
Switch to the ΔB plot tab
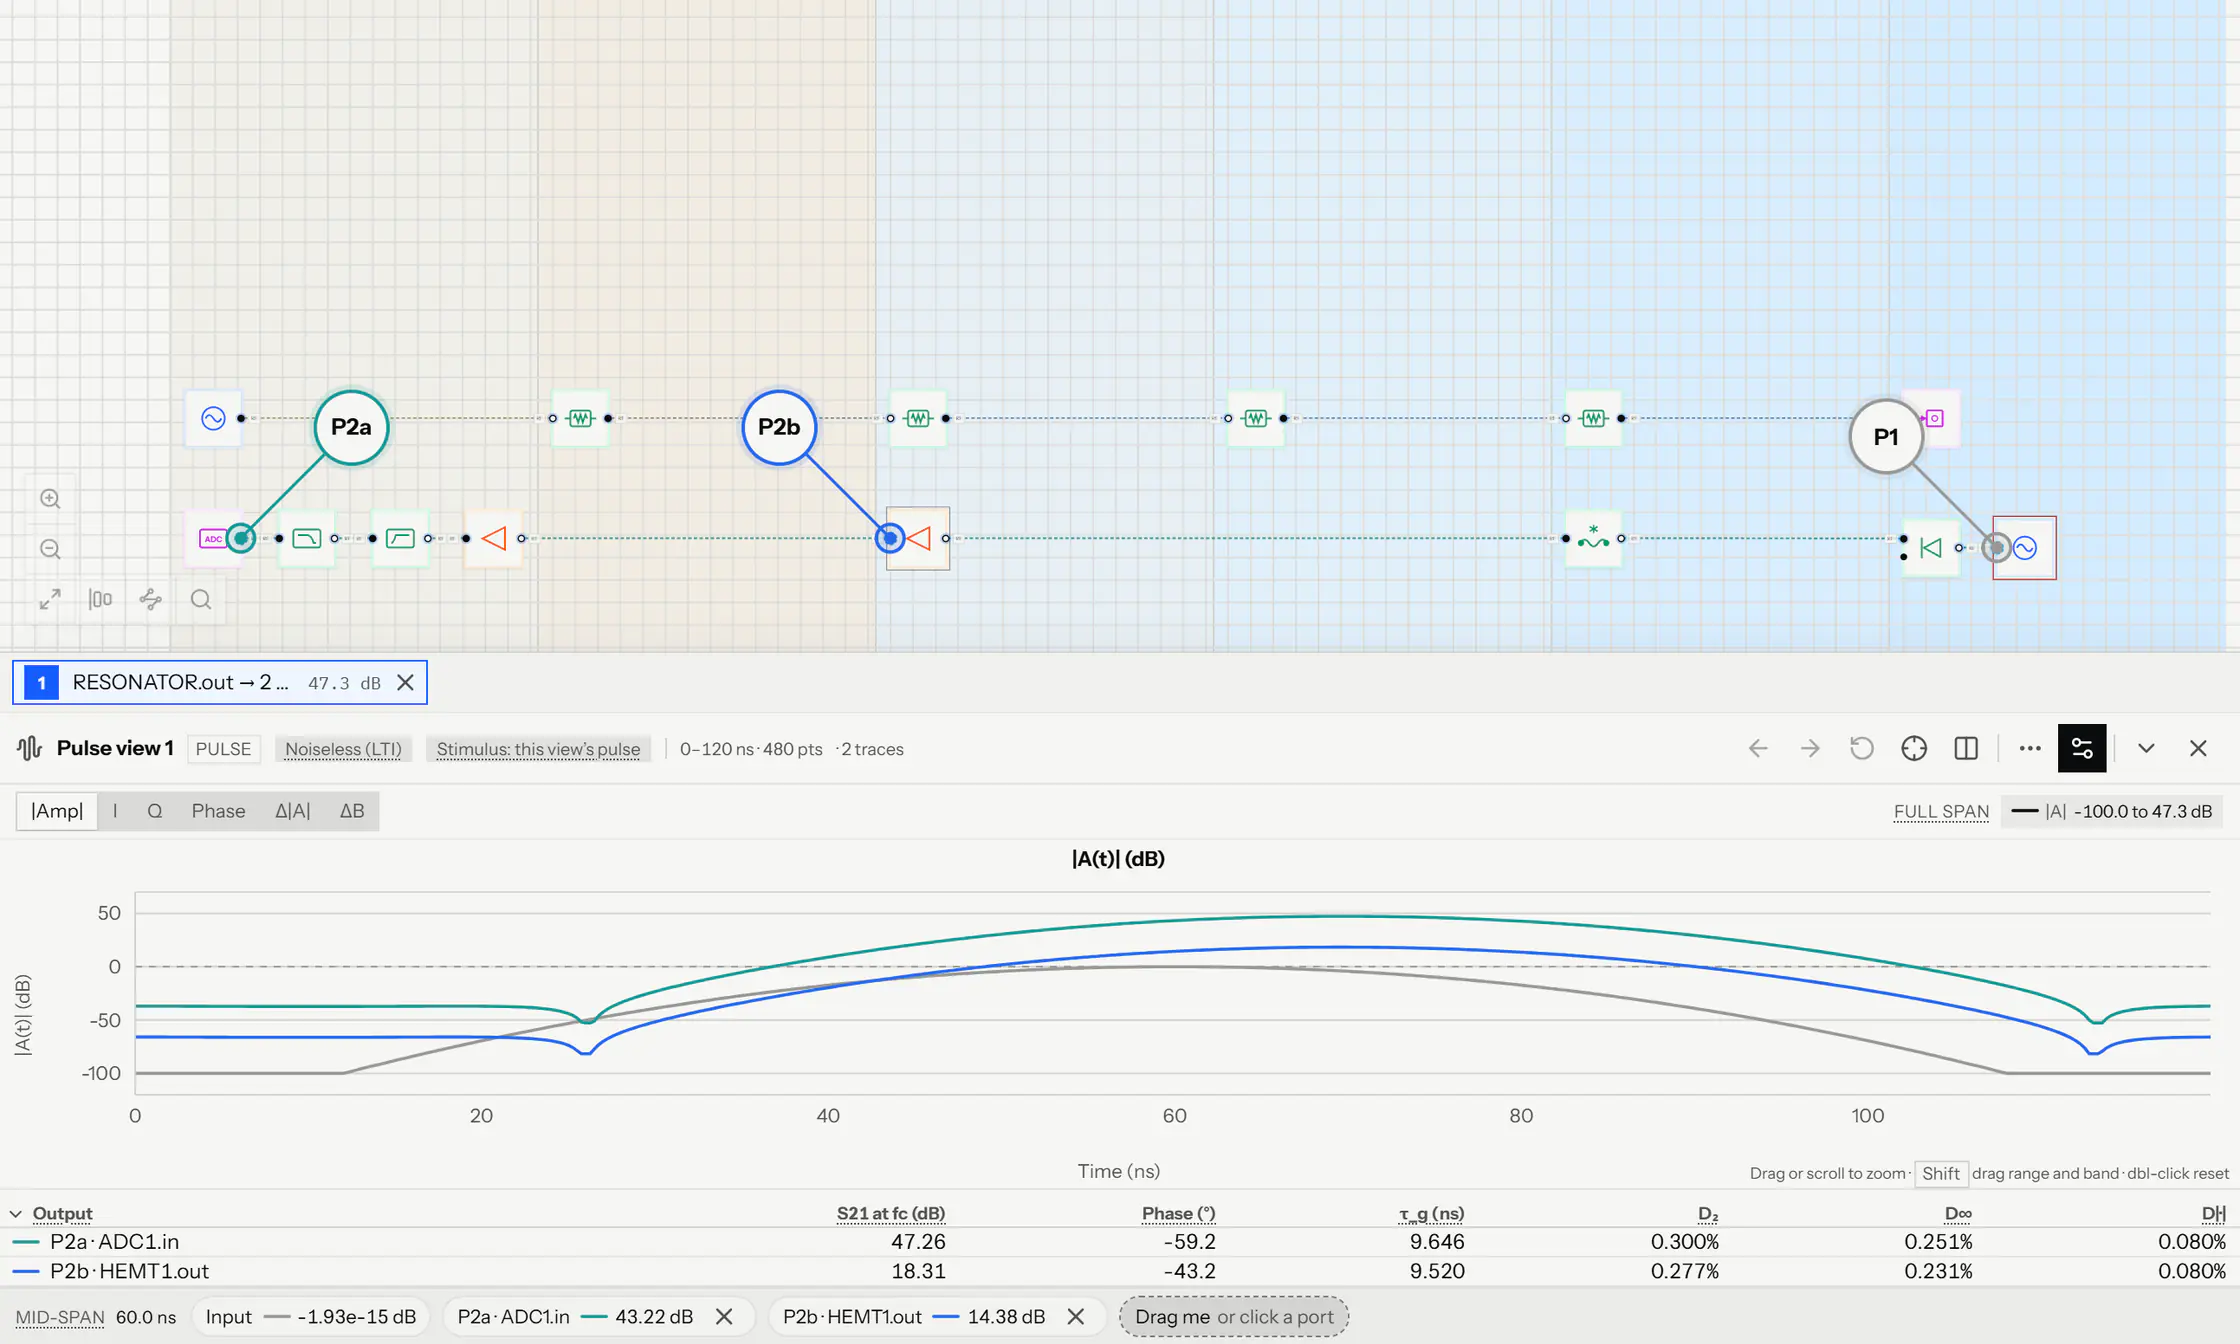click(x=351, y=811)
